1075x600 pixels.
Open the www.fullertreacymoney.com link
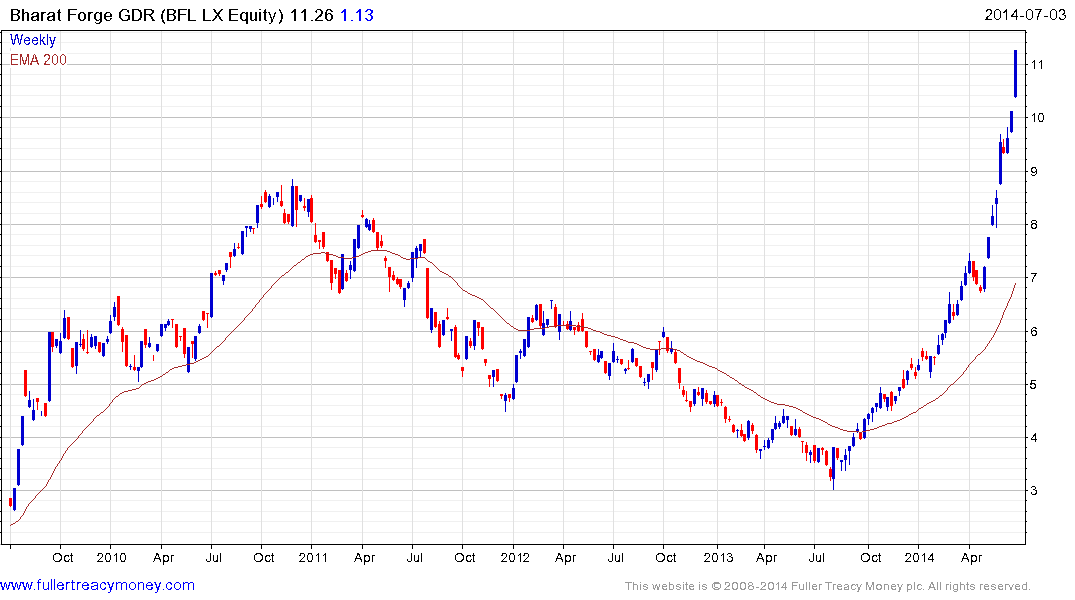point(97,585)
